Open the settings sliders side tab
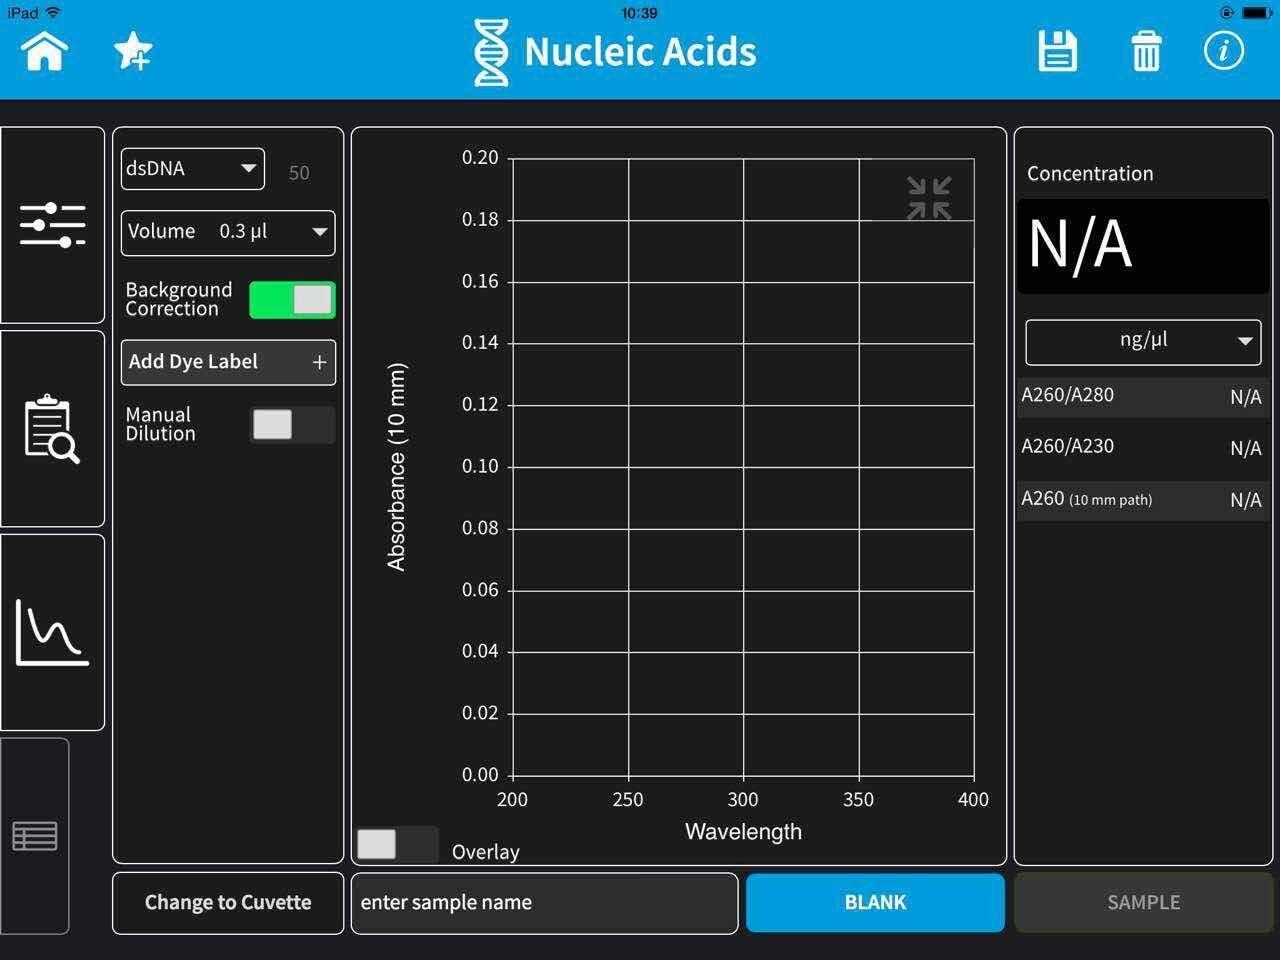 coord(52,225)
